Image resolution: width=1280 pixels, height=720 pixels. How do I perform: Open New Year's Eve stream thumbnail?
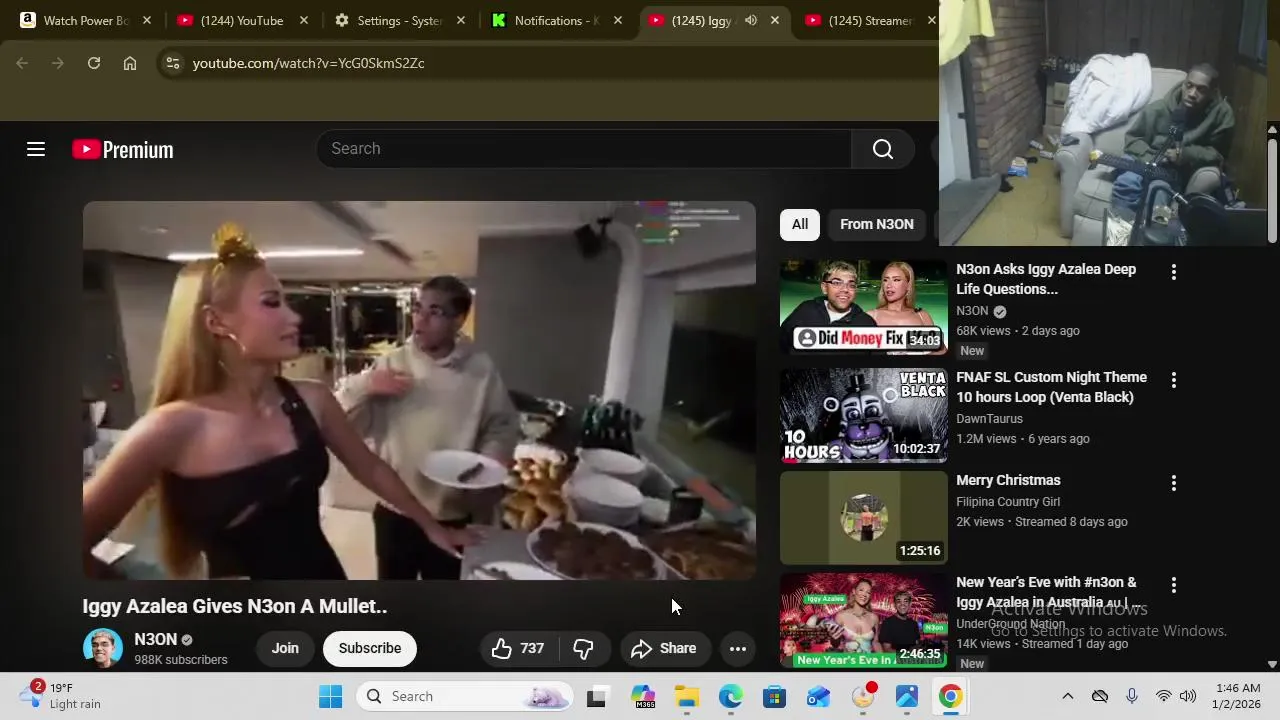click(863, 620)
